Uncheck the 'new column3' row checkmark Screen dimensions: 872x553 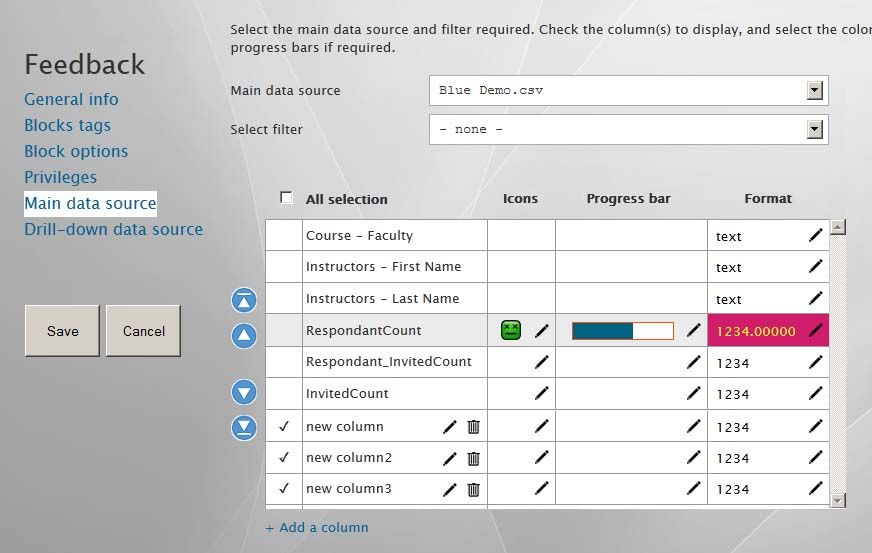pos(284,488)
